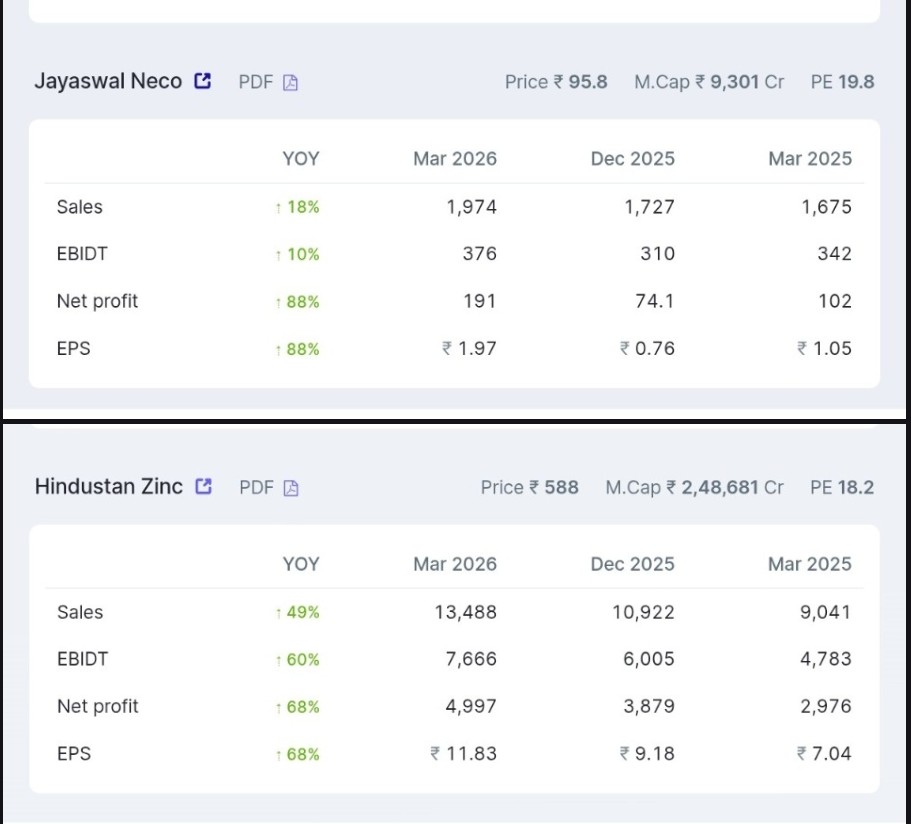The width and height of the screenshot is (911, 824).
Task: Open Jayaswal Neco via its external link icon
Action: [x=204, y=81]
